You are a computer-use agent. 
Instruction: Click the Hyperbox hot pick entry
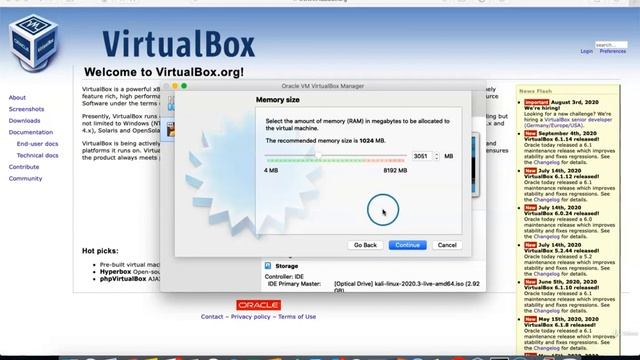tap(116, 271)
